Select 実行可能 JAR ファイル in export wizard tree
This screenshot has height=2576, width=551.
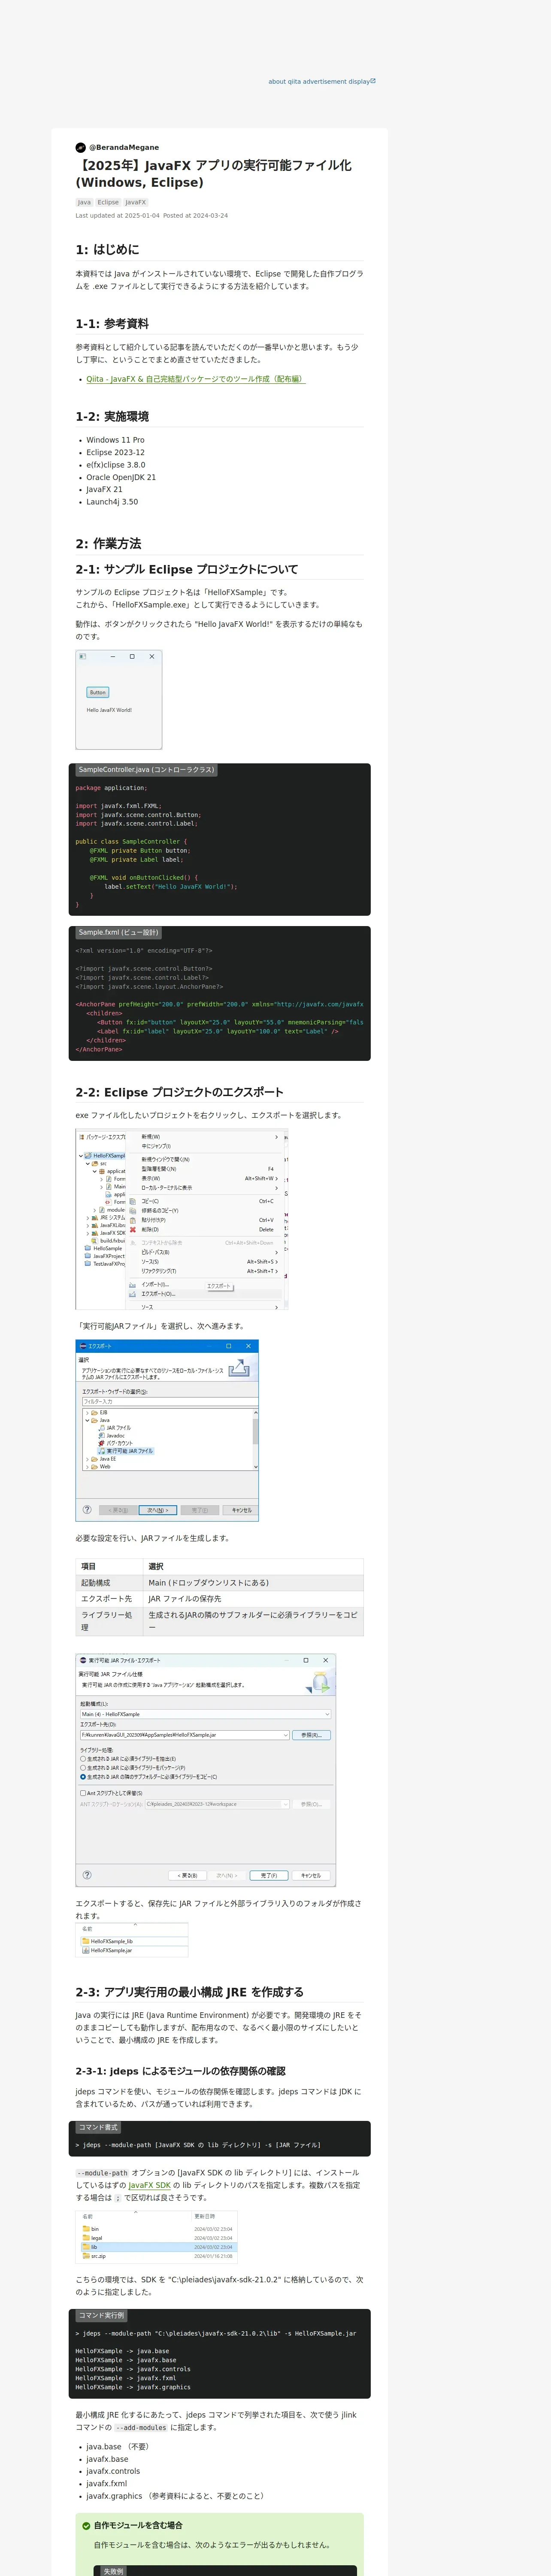(129, 1451)
